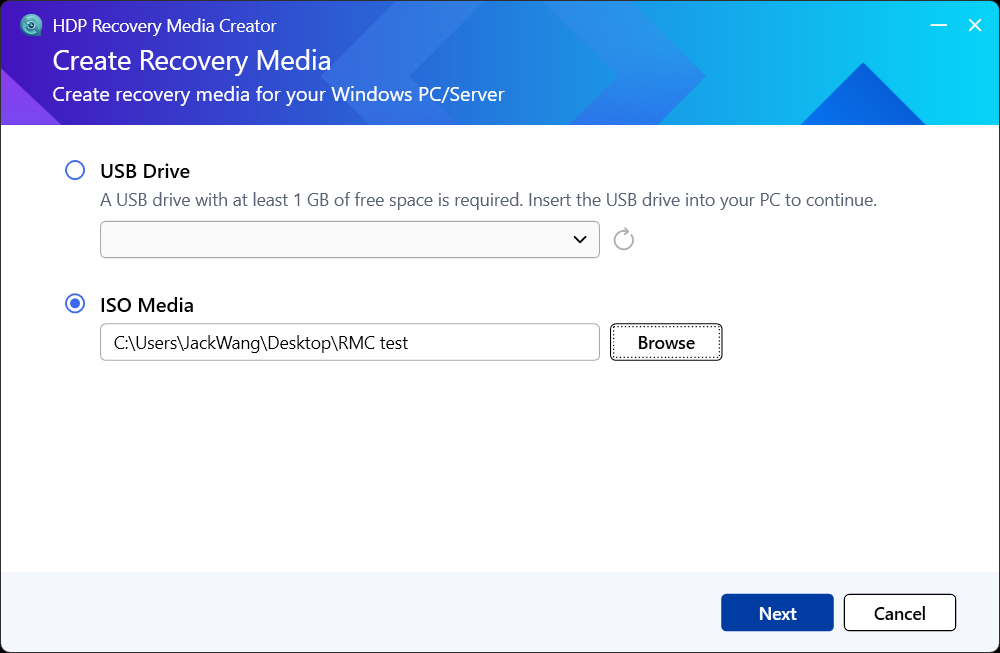Click the USB free space requirement description
This screenshot has width=1000, height=653.
(488, 200)
